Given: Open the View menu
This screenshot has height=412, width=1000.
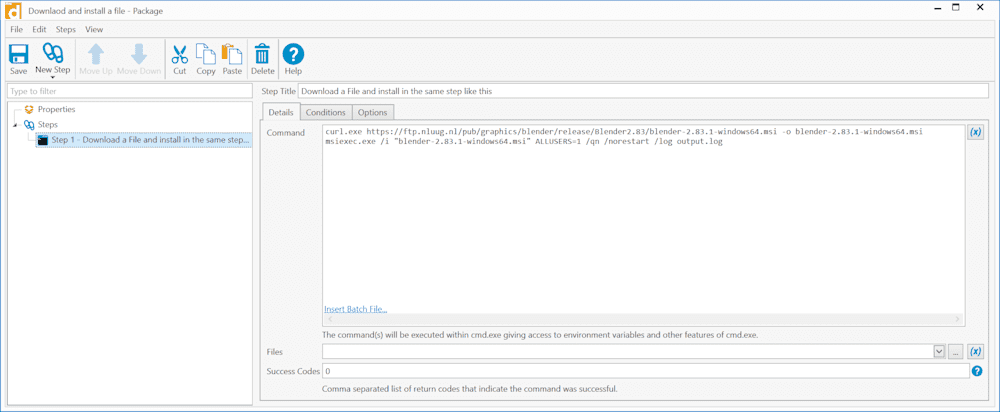Looking at the screenshot, I should click(94, 29).
